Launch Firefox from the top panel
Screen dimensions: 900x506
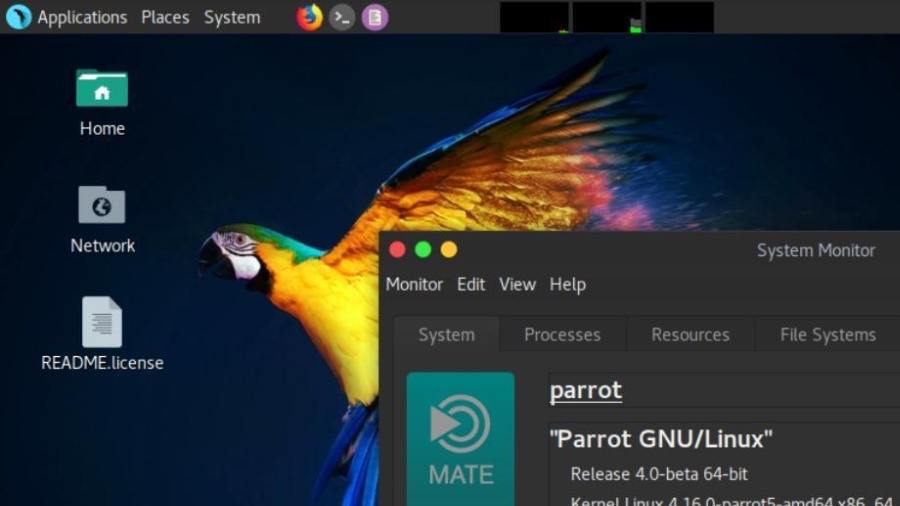[x=309, y=17]
